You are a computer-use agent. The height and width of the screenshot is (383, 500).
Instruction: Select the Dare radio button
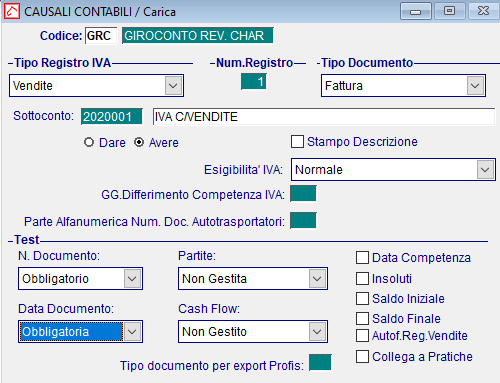(89, 142)
